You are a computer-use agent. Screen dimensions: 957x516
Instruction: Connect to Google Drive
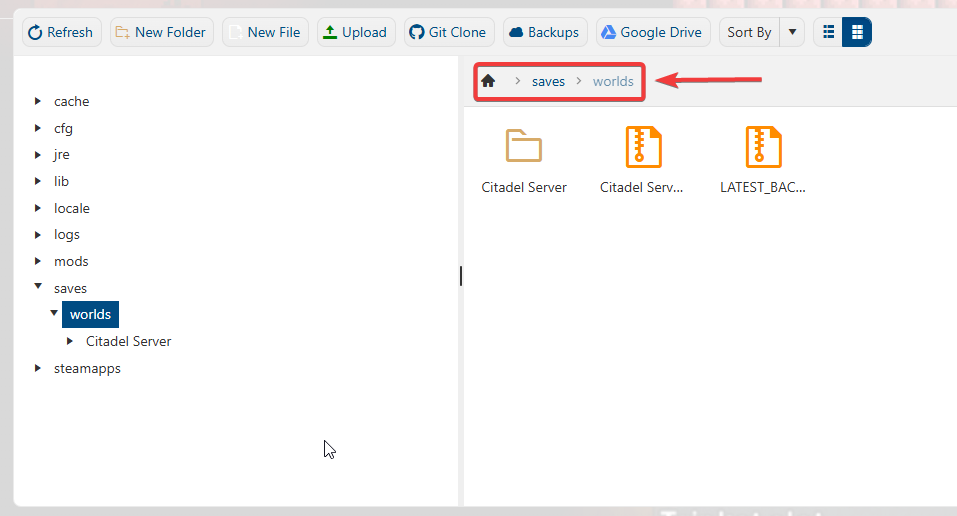(652, 32)
